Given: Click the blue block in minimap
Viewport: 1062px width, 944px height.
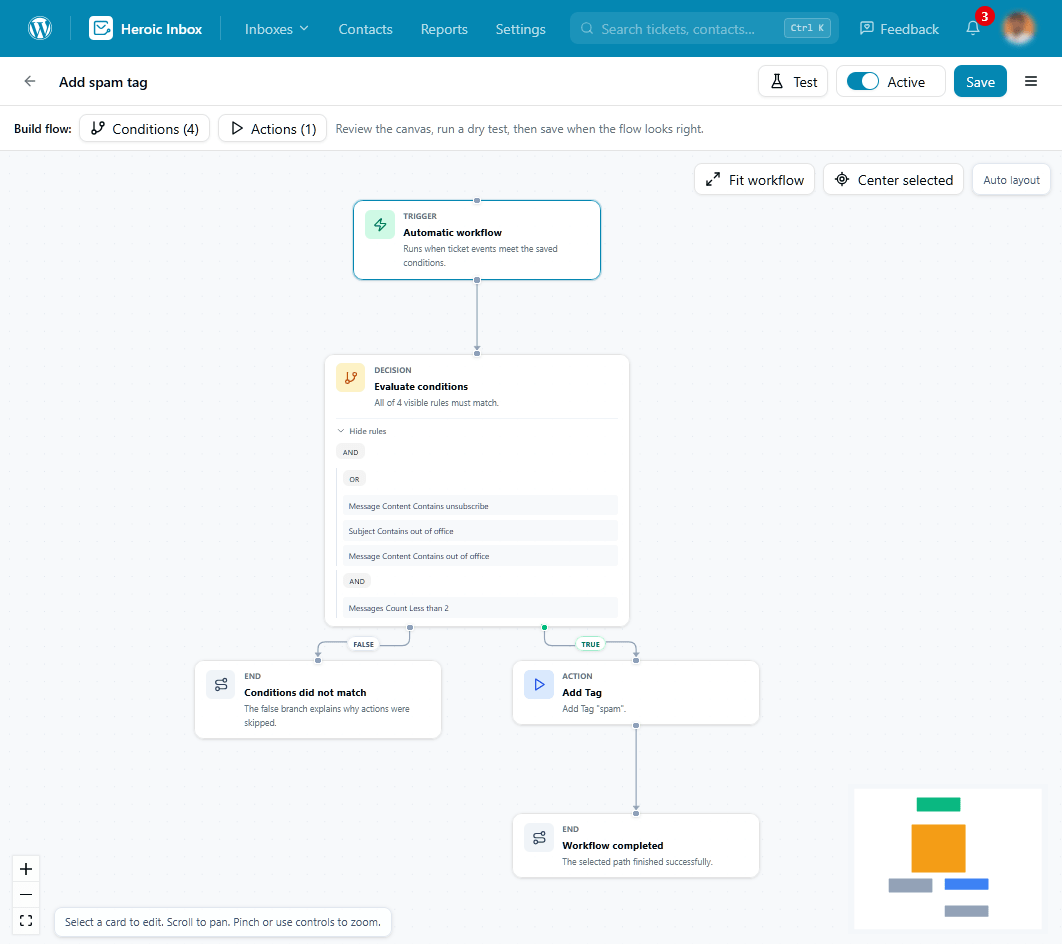Looking at the screenshot, I should tap(967, 884).
